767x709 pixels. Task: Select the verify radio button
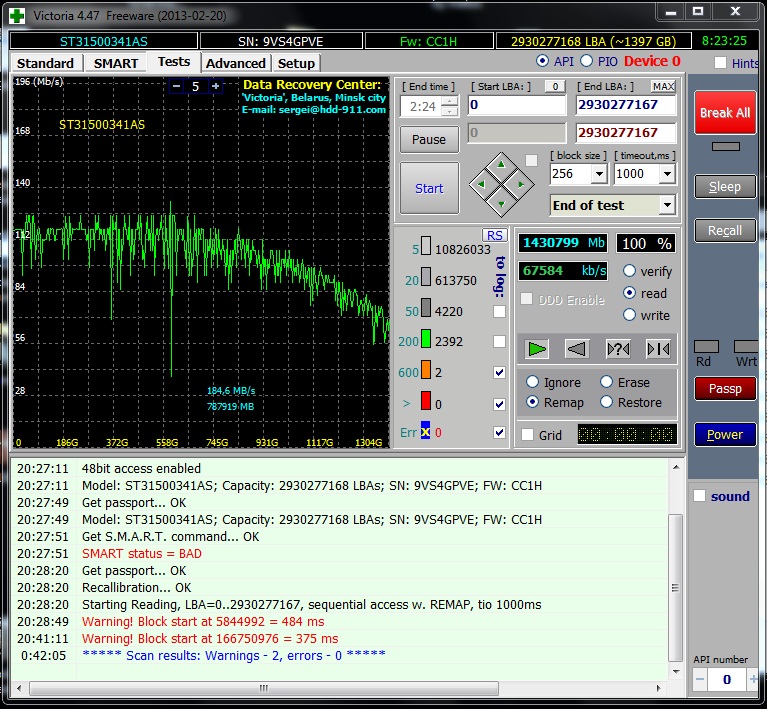630,271
